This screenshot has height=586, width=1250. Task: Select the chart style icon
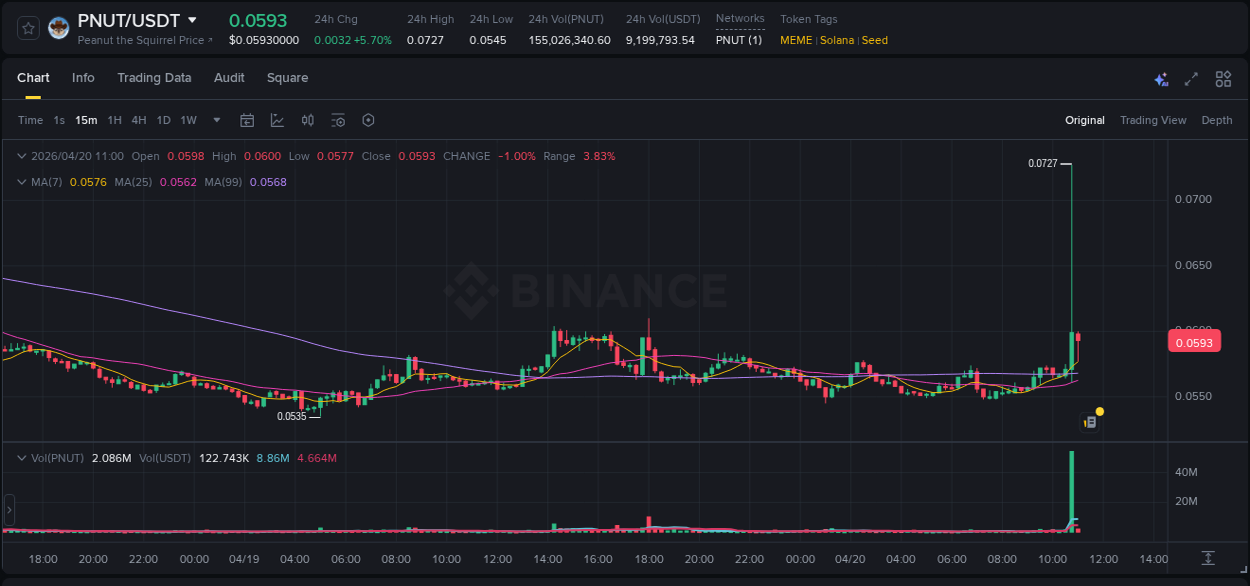tap(276, 120)
